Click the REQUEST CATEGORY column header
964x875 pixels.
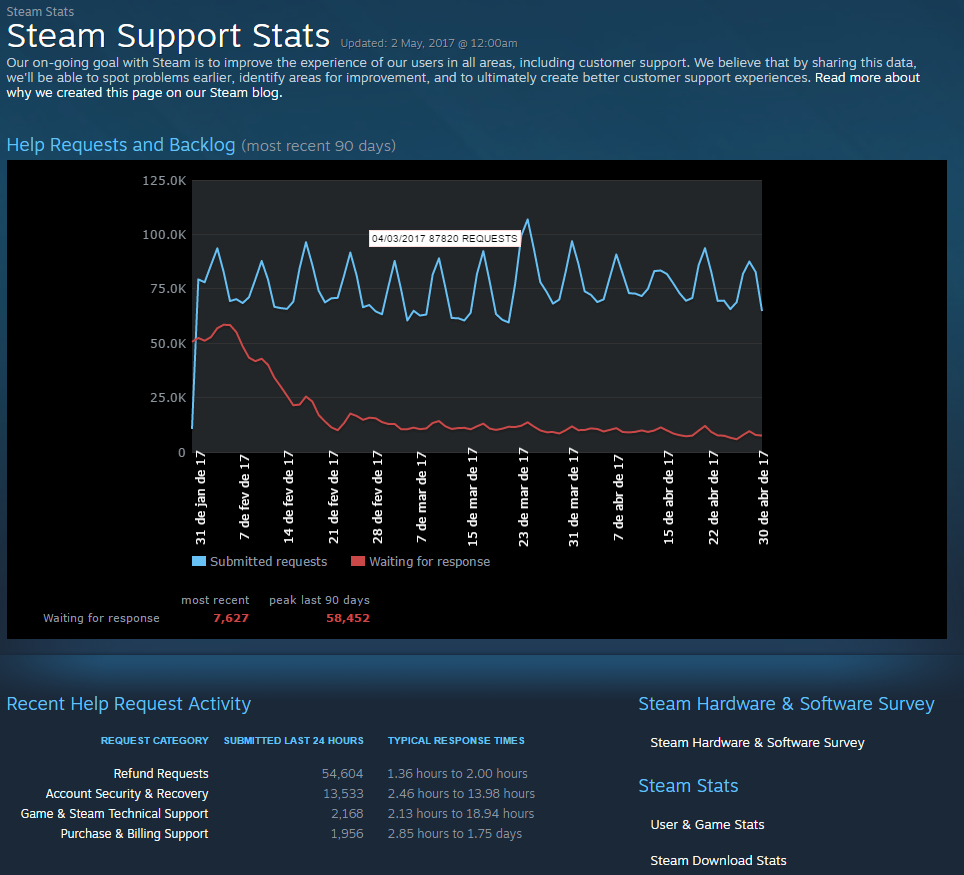tap(154, 741)
